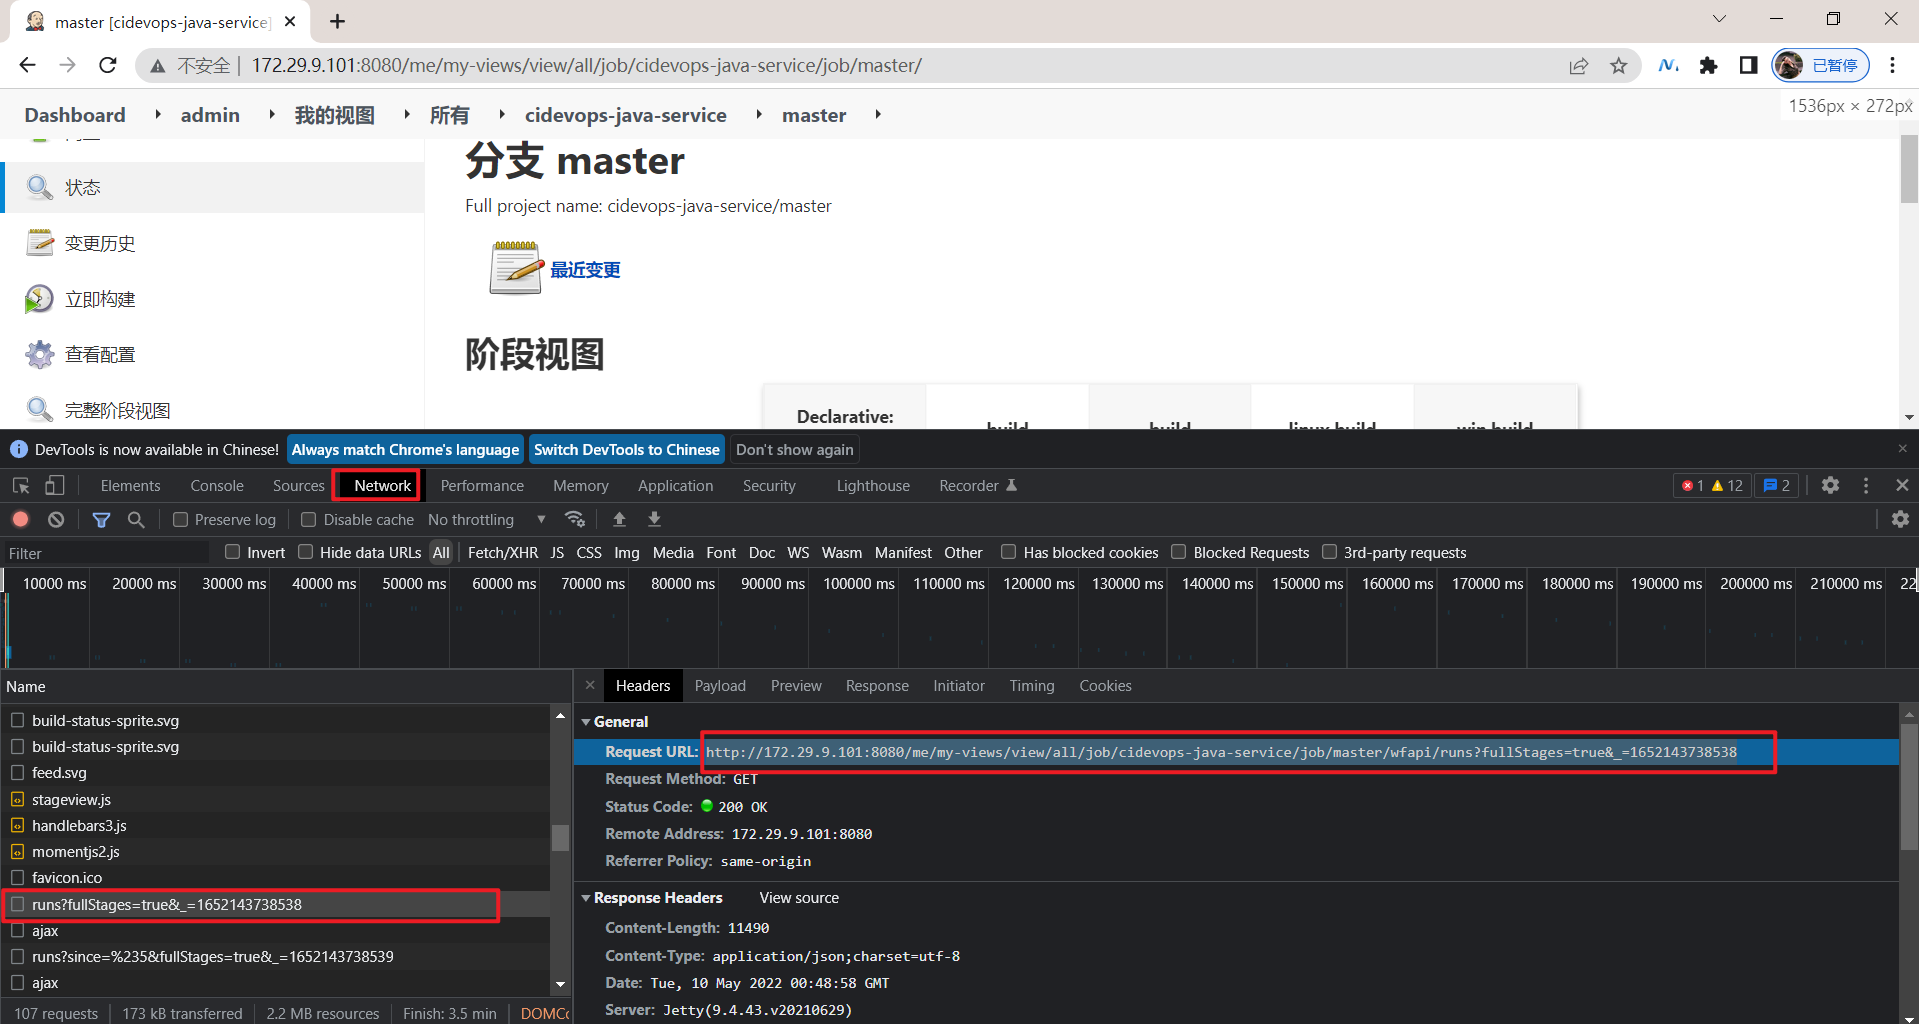
Task: Activate the DevTools inspect element picker
Action: [x=21, y=486]
